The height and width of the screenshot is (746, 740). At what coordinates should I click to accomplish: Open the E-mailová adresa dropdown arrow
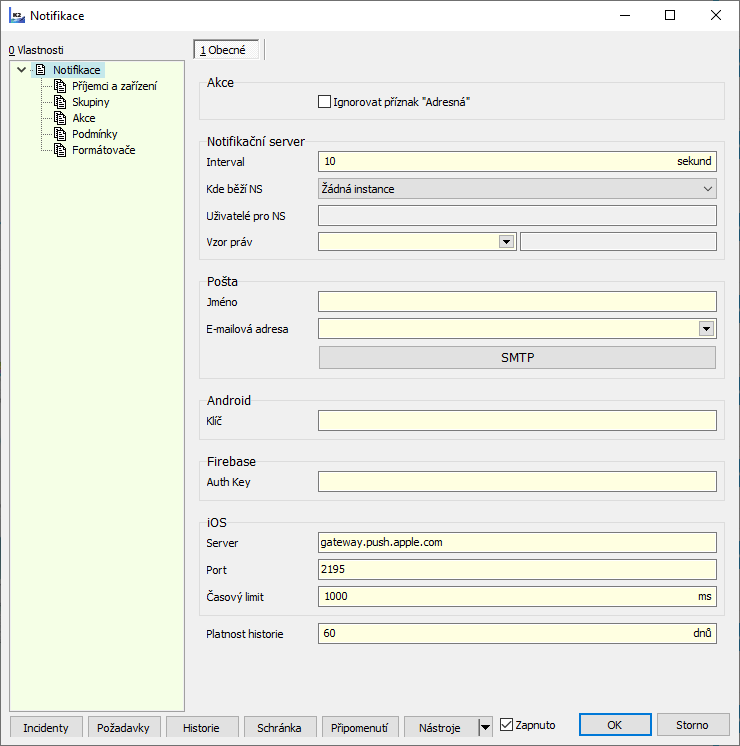point(706,328)
